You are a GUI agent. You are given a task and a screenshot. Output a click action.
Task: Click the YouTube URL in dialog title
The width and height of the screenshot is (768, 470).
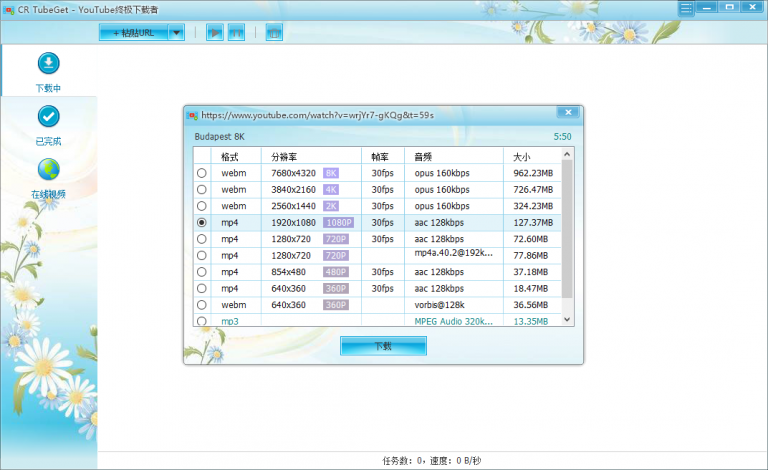click(x=317, y=115)
